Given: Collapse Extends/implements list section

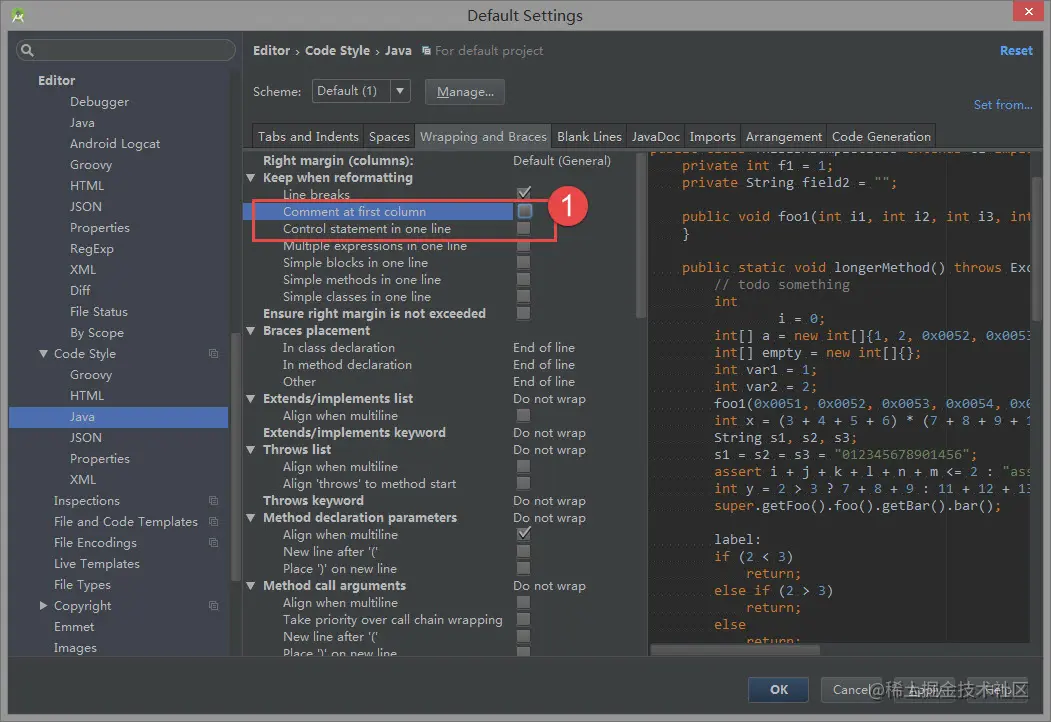Looking at the screenshot, I should 251,398.
